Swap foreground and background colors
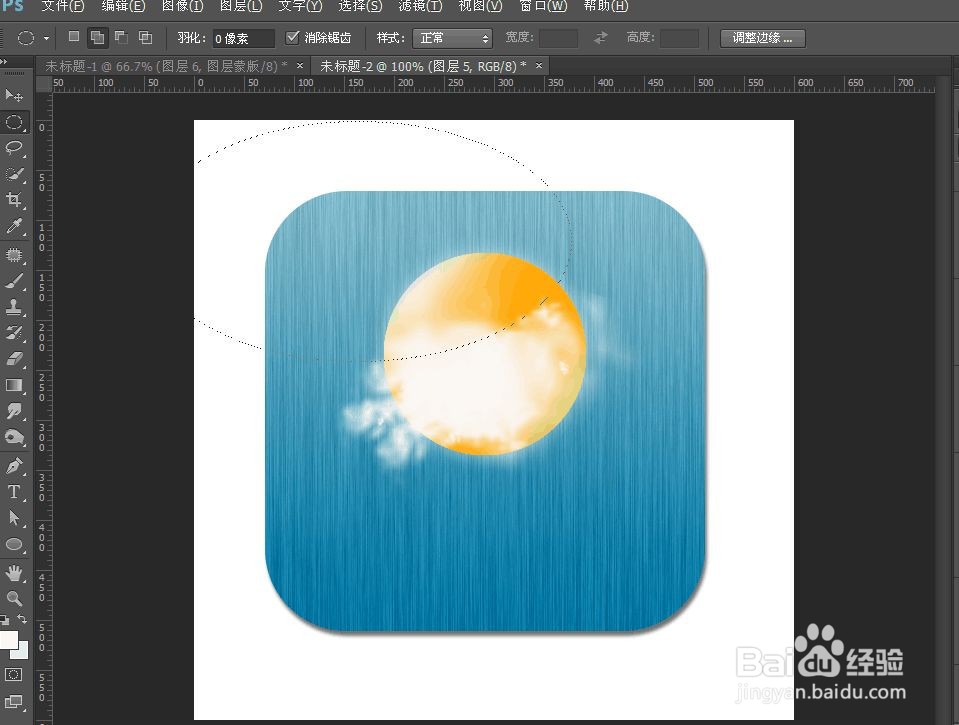Screen dimensions: 959x725 tap(22, 619)
